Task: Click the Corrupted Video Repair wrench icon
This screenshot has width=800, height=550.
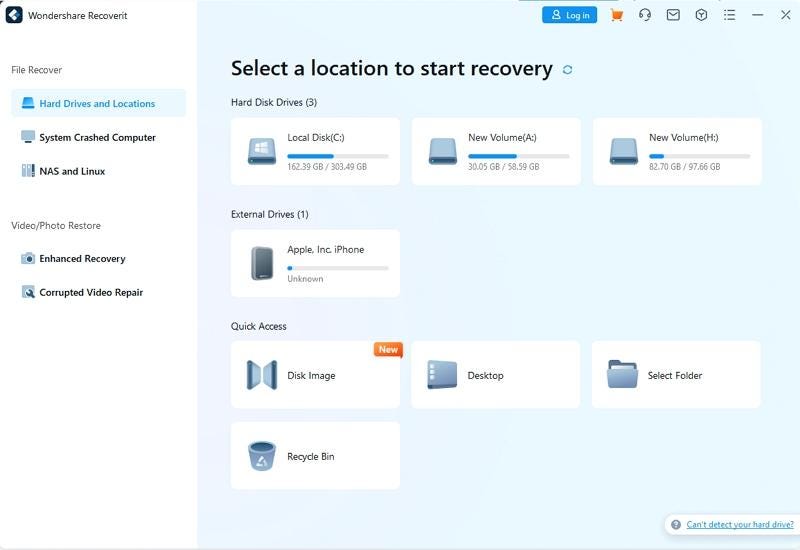Action: (28, 292)
